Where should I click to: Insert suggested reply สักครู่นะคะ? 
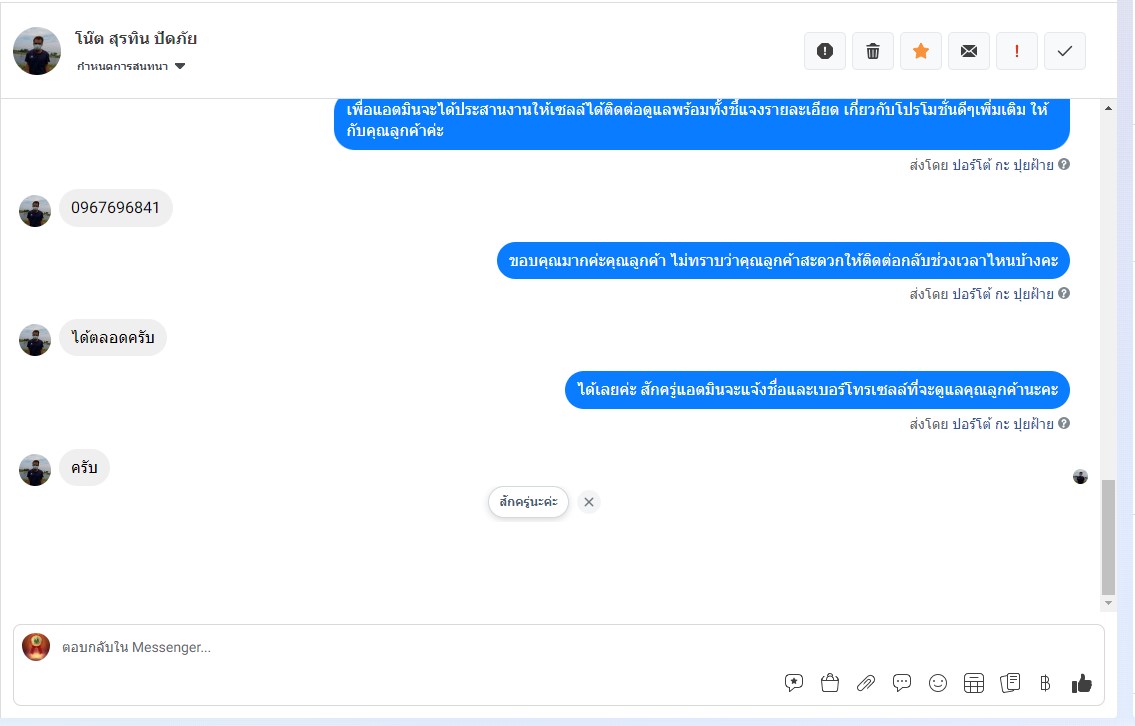528,502
